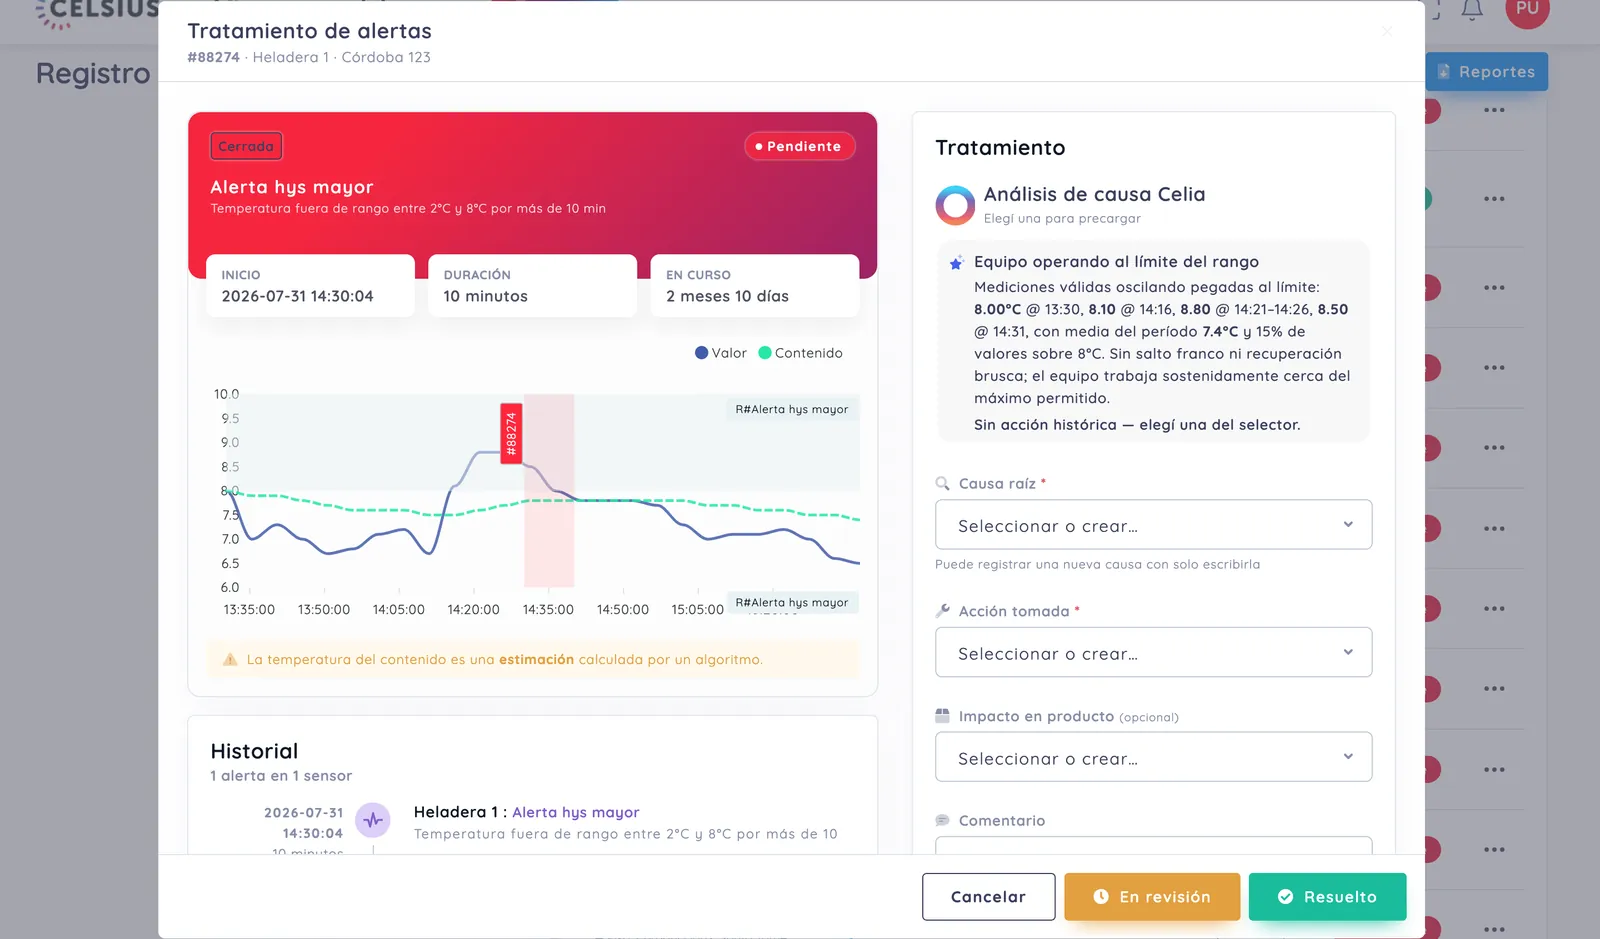Click the notifications bell icon

point(1472,10)
